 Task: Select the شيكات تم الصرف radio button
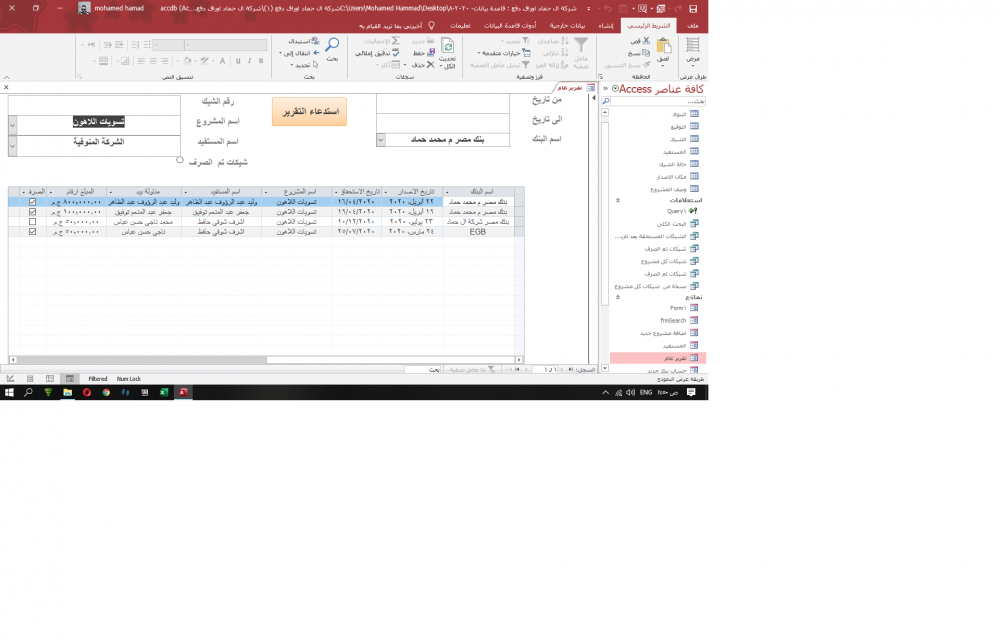[180, 160]
